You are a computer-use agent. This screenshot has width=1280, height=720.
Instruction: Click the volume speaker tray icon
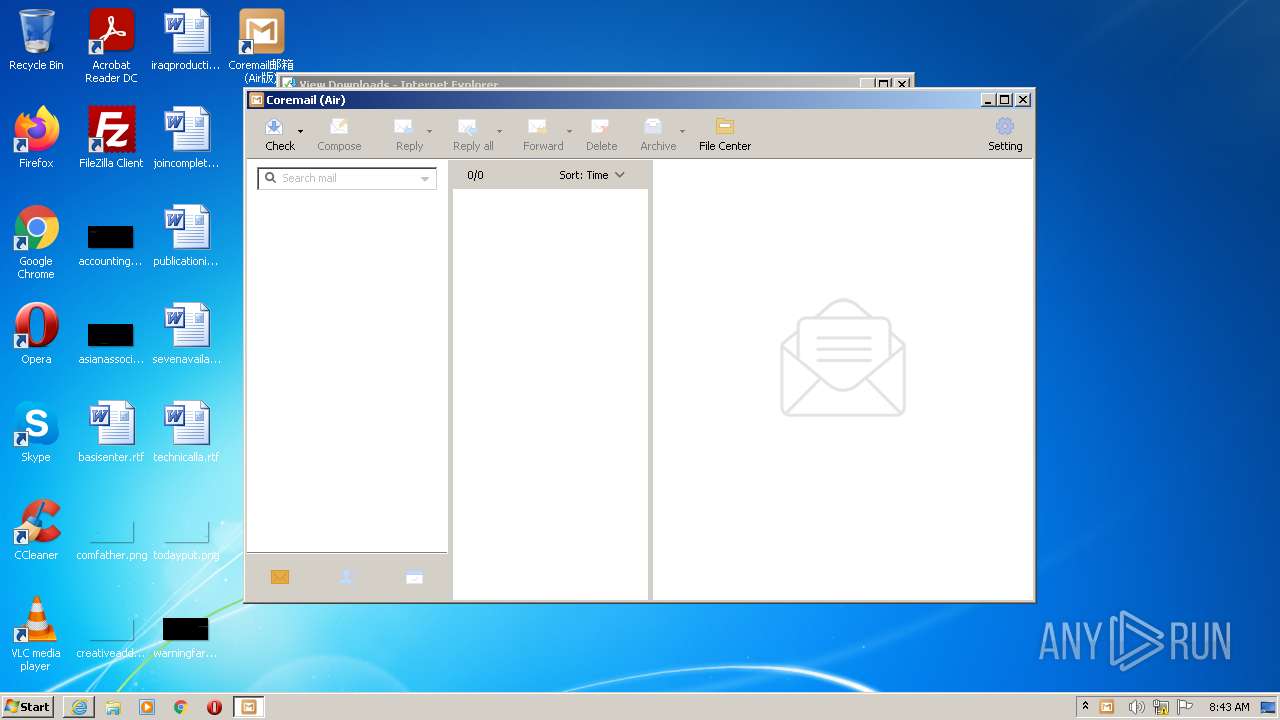click(1136, 707)
